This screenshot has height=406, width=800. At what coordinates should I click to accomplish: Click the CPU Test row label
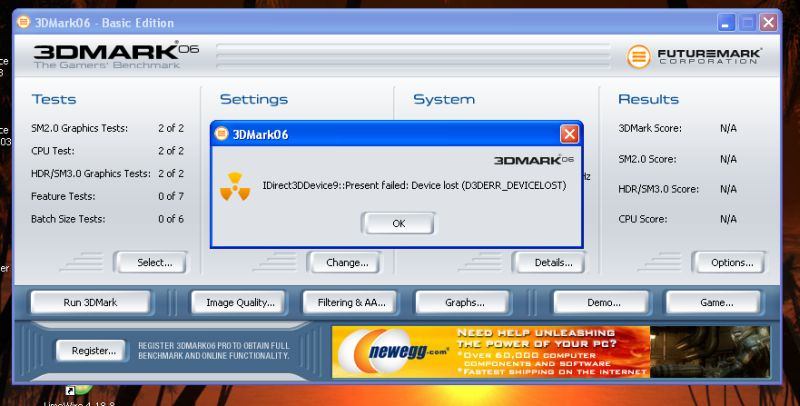(x=53, y=151)
